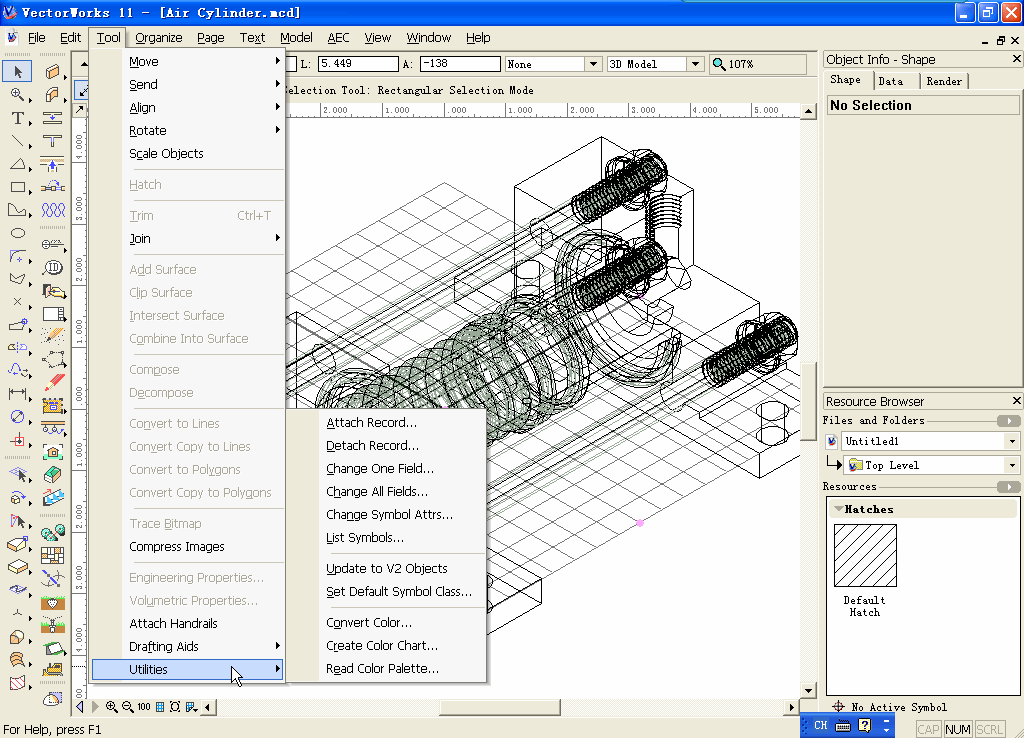Close the Resource Browser panel
Viewport: 1024px width, 738px height.
(x=1016, y=400)
